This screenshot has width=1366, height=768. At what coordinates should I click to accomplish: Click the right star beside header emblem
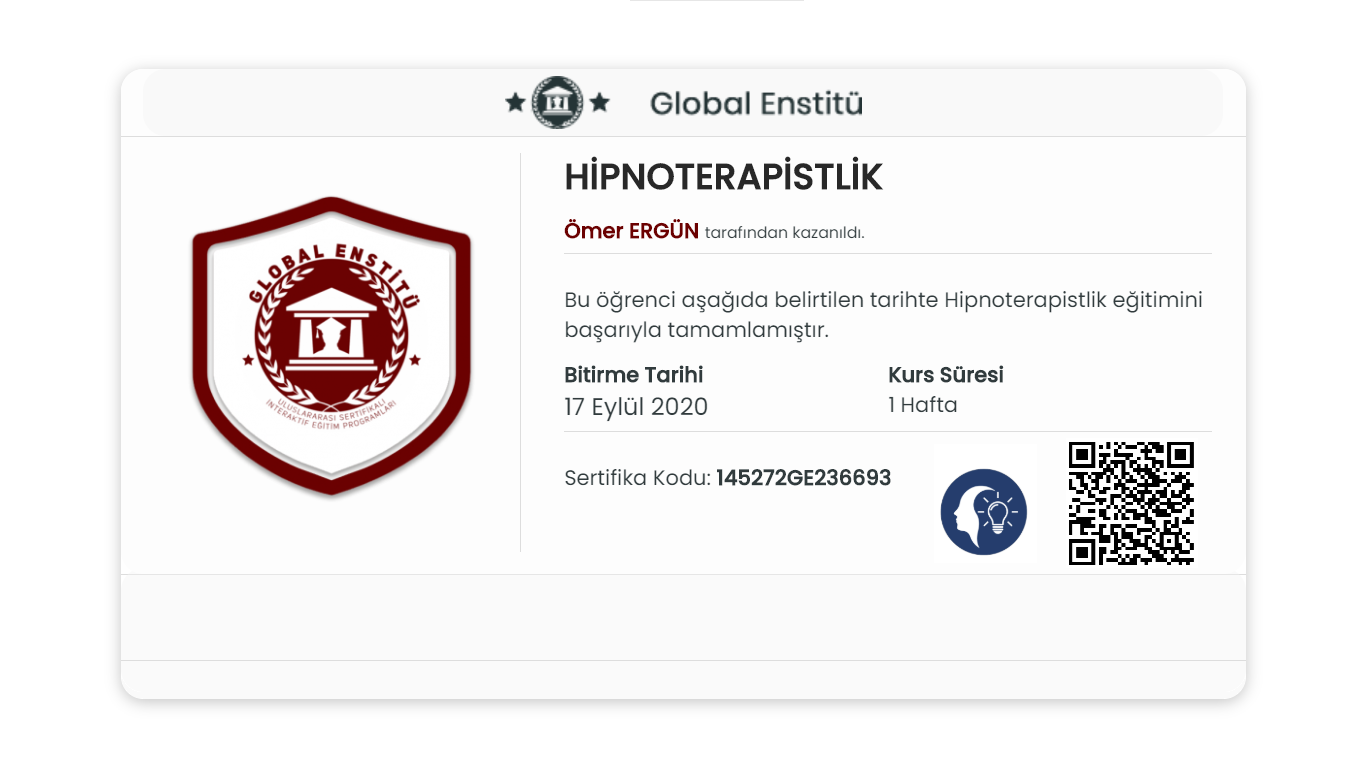(x=599, y=102)
